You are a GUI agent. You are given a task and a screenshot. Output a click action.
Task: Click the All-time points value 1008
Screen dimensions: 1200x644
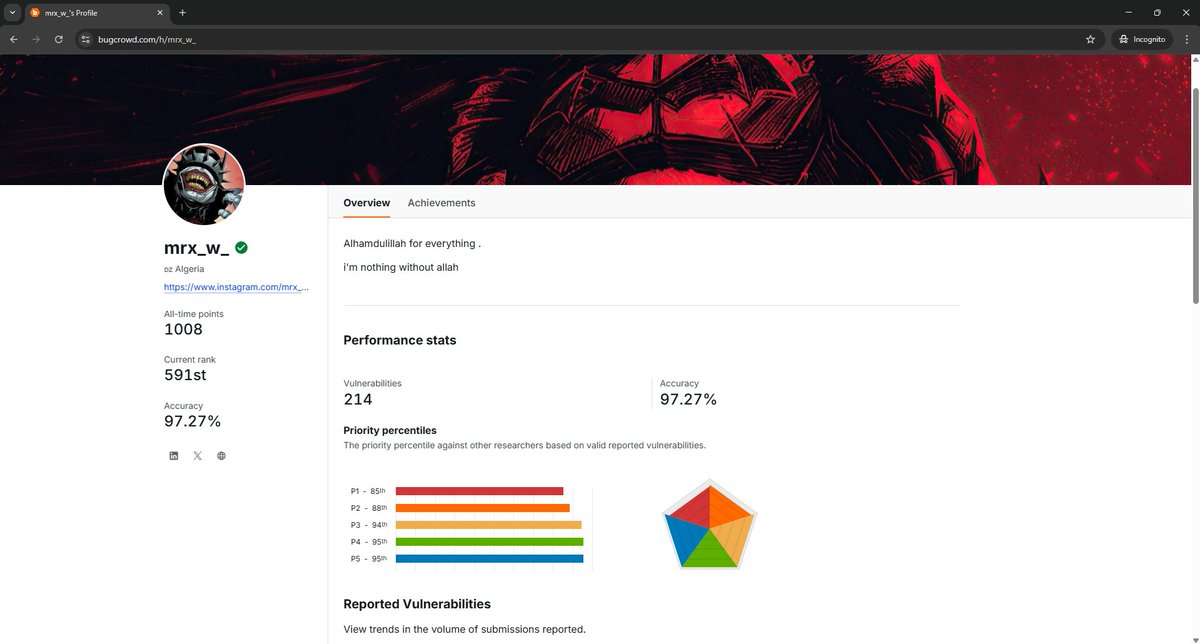(183, 329)
